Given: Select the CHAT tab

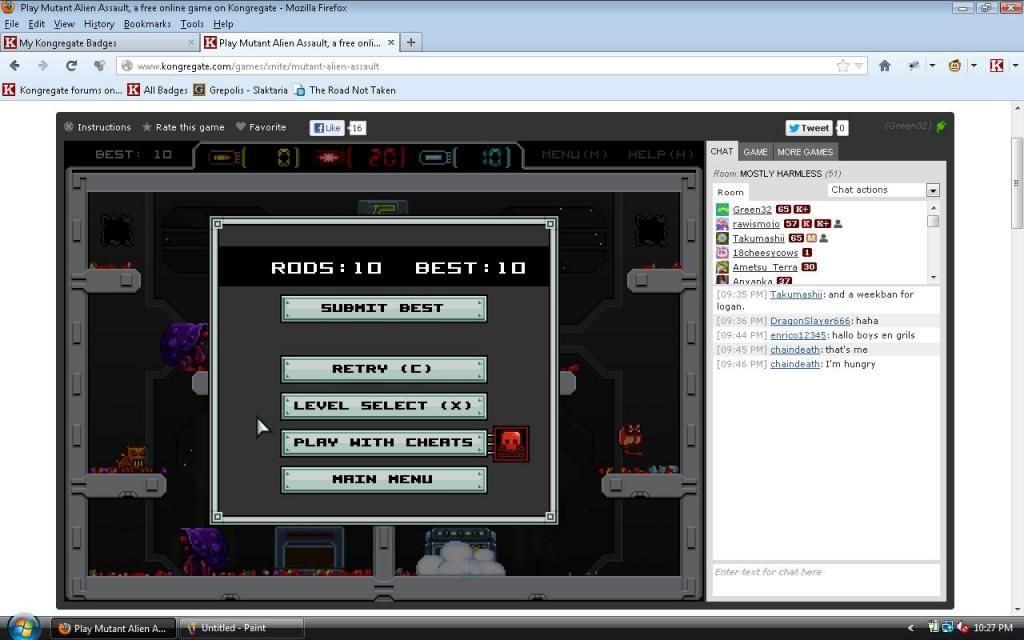Looking at the screenshot, I should [x=722, y=152].
